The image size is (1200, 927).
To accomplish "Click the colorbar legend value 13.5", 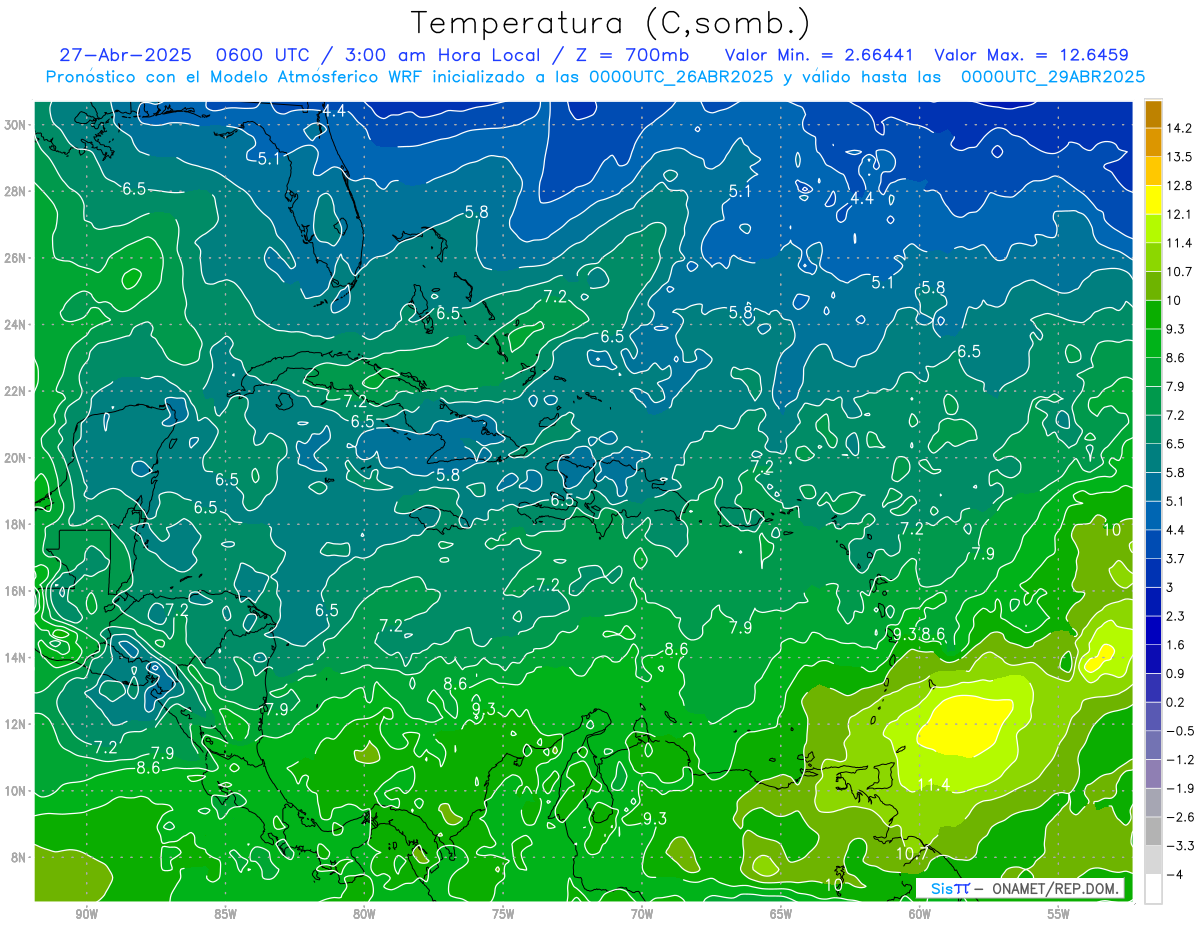I will tap(1180, 157).
